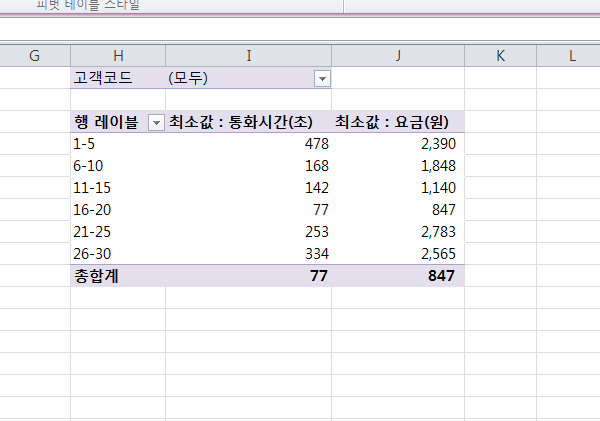Select the 6-10 row label

[x=88, y=166]
